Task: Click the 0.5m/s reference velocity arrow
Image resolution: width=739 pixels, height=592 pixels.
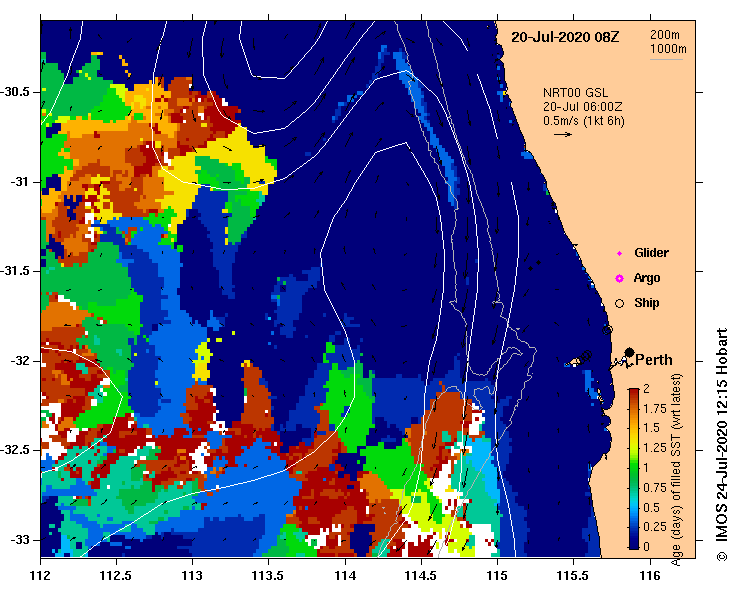Action: click(563, 134)
